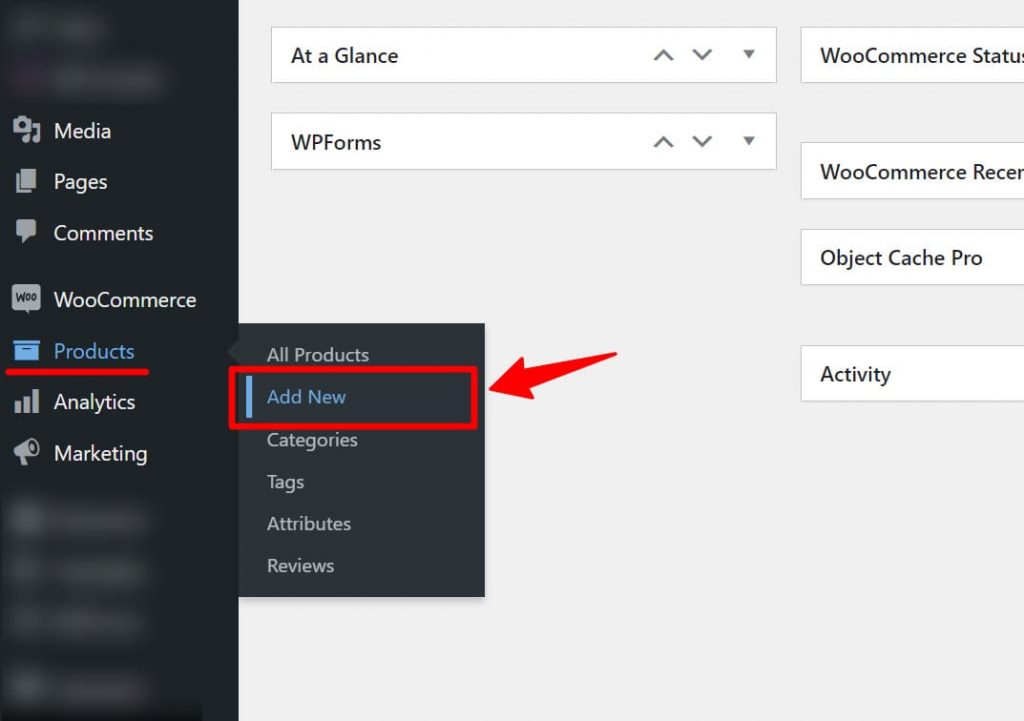Click the Comments speech bubble icon
The height and width of the screenshot is (721, 1024).
(x=26, y=231)
